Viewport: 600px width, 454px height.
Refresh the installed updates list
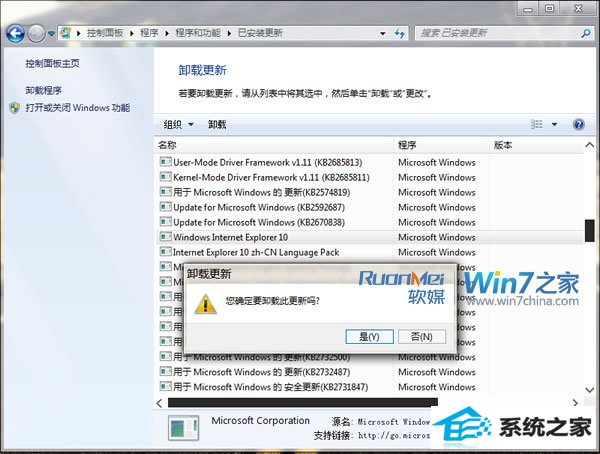click(400, 33)
